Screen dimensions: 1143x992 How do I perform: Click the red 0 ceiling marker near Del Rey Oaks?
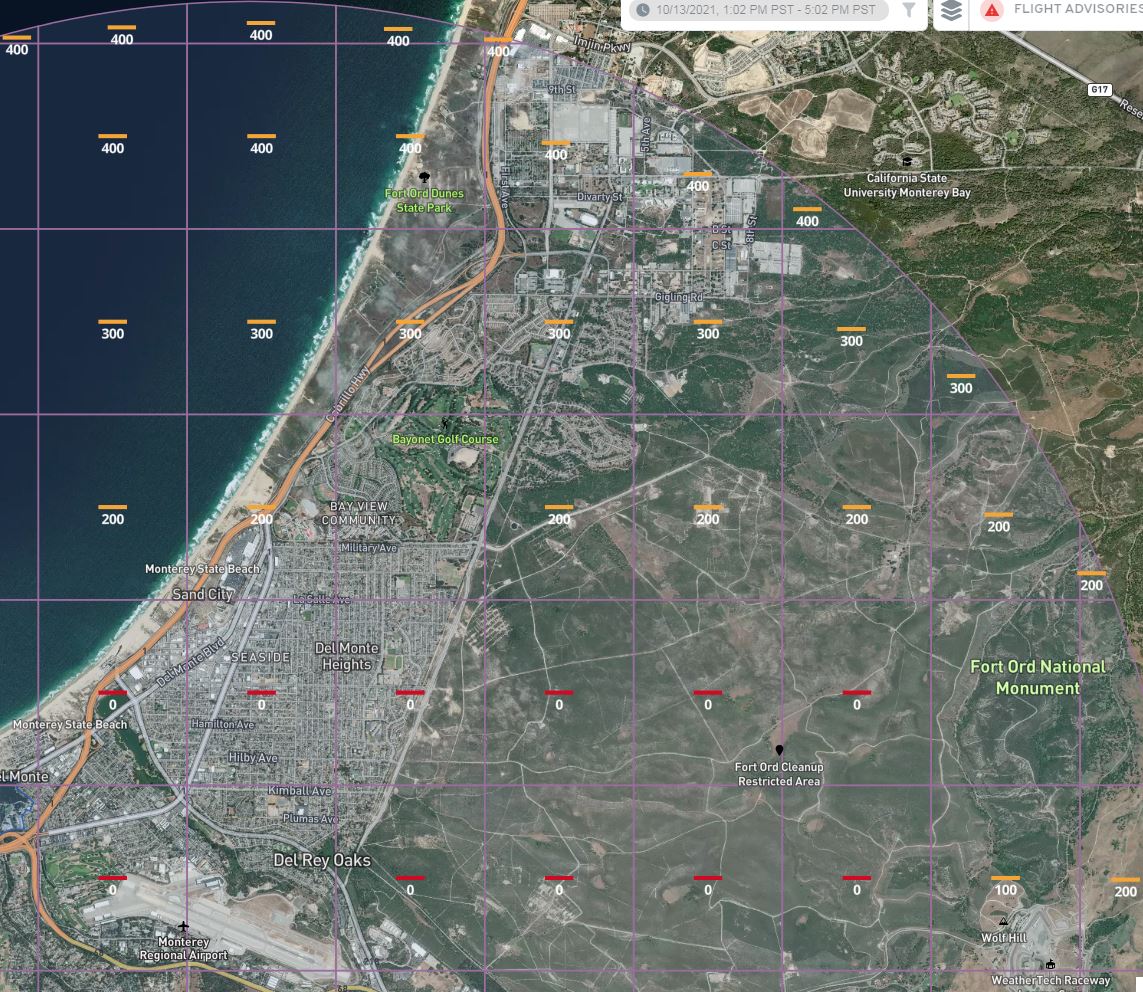409,882
